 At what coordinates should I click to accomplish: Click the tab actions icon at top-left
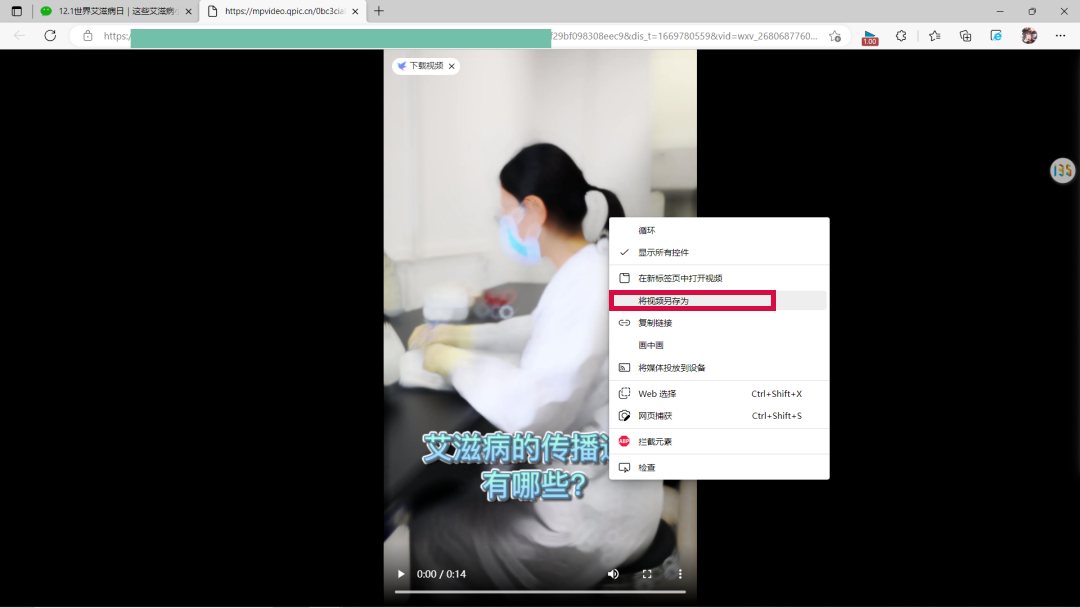[16, 11]
